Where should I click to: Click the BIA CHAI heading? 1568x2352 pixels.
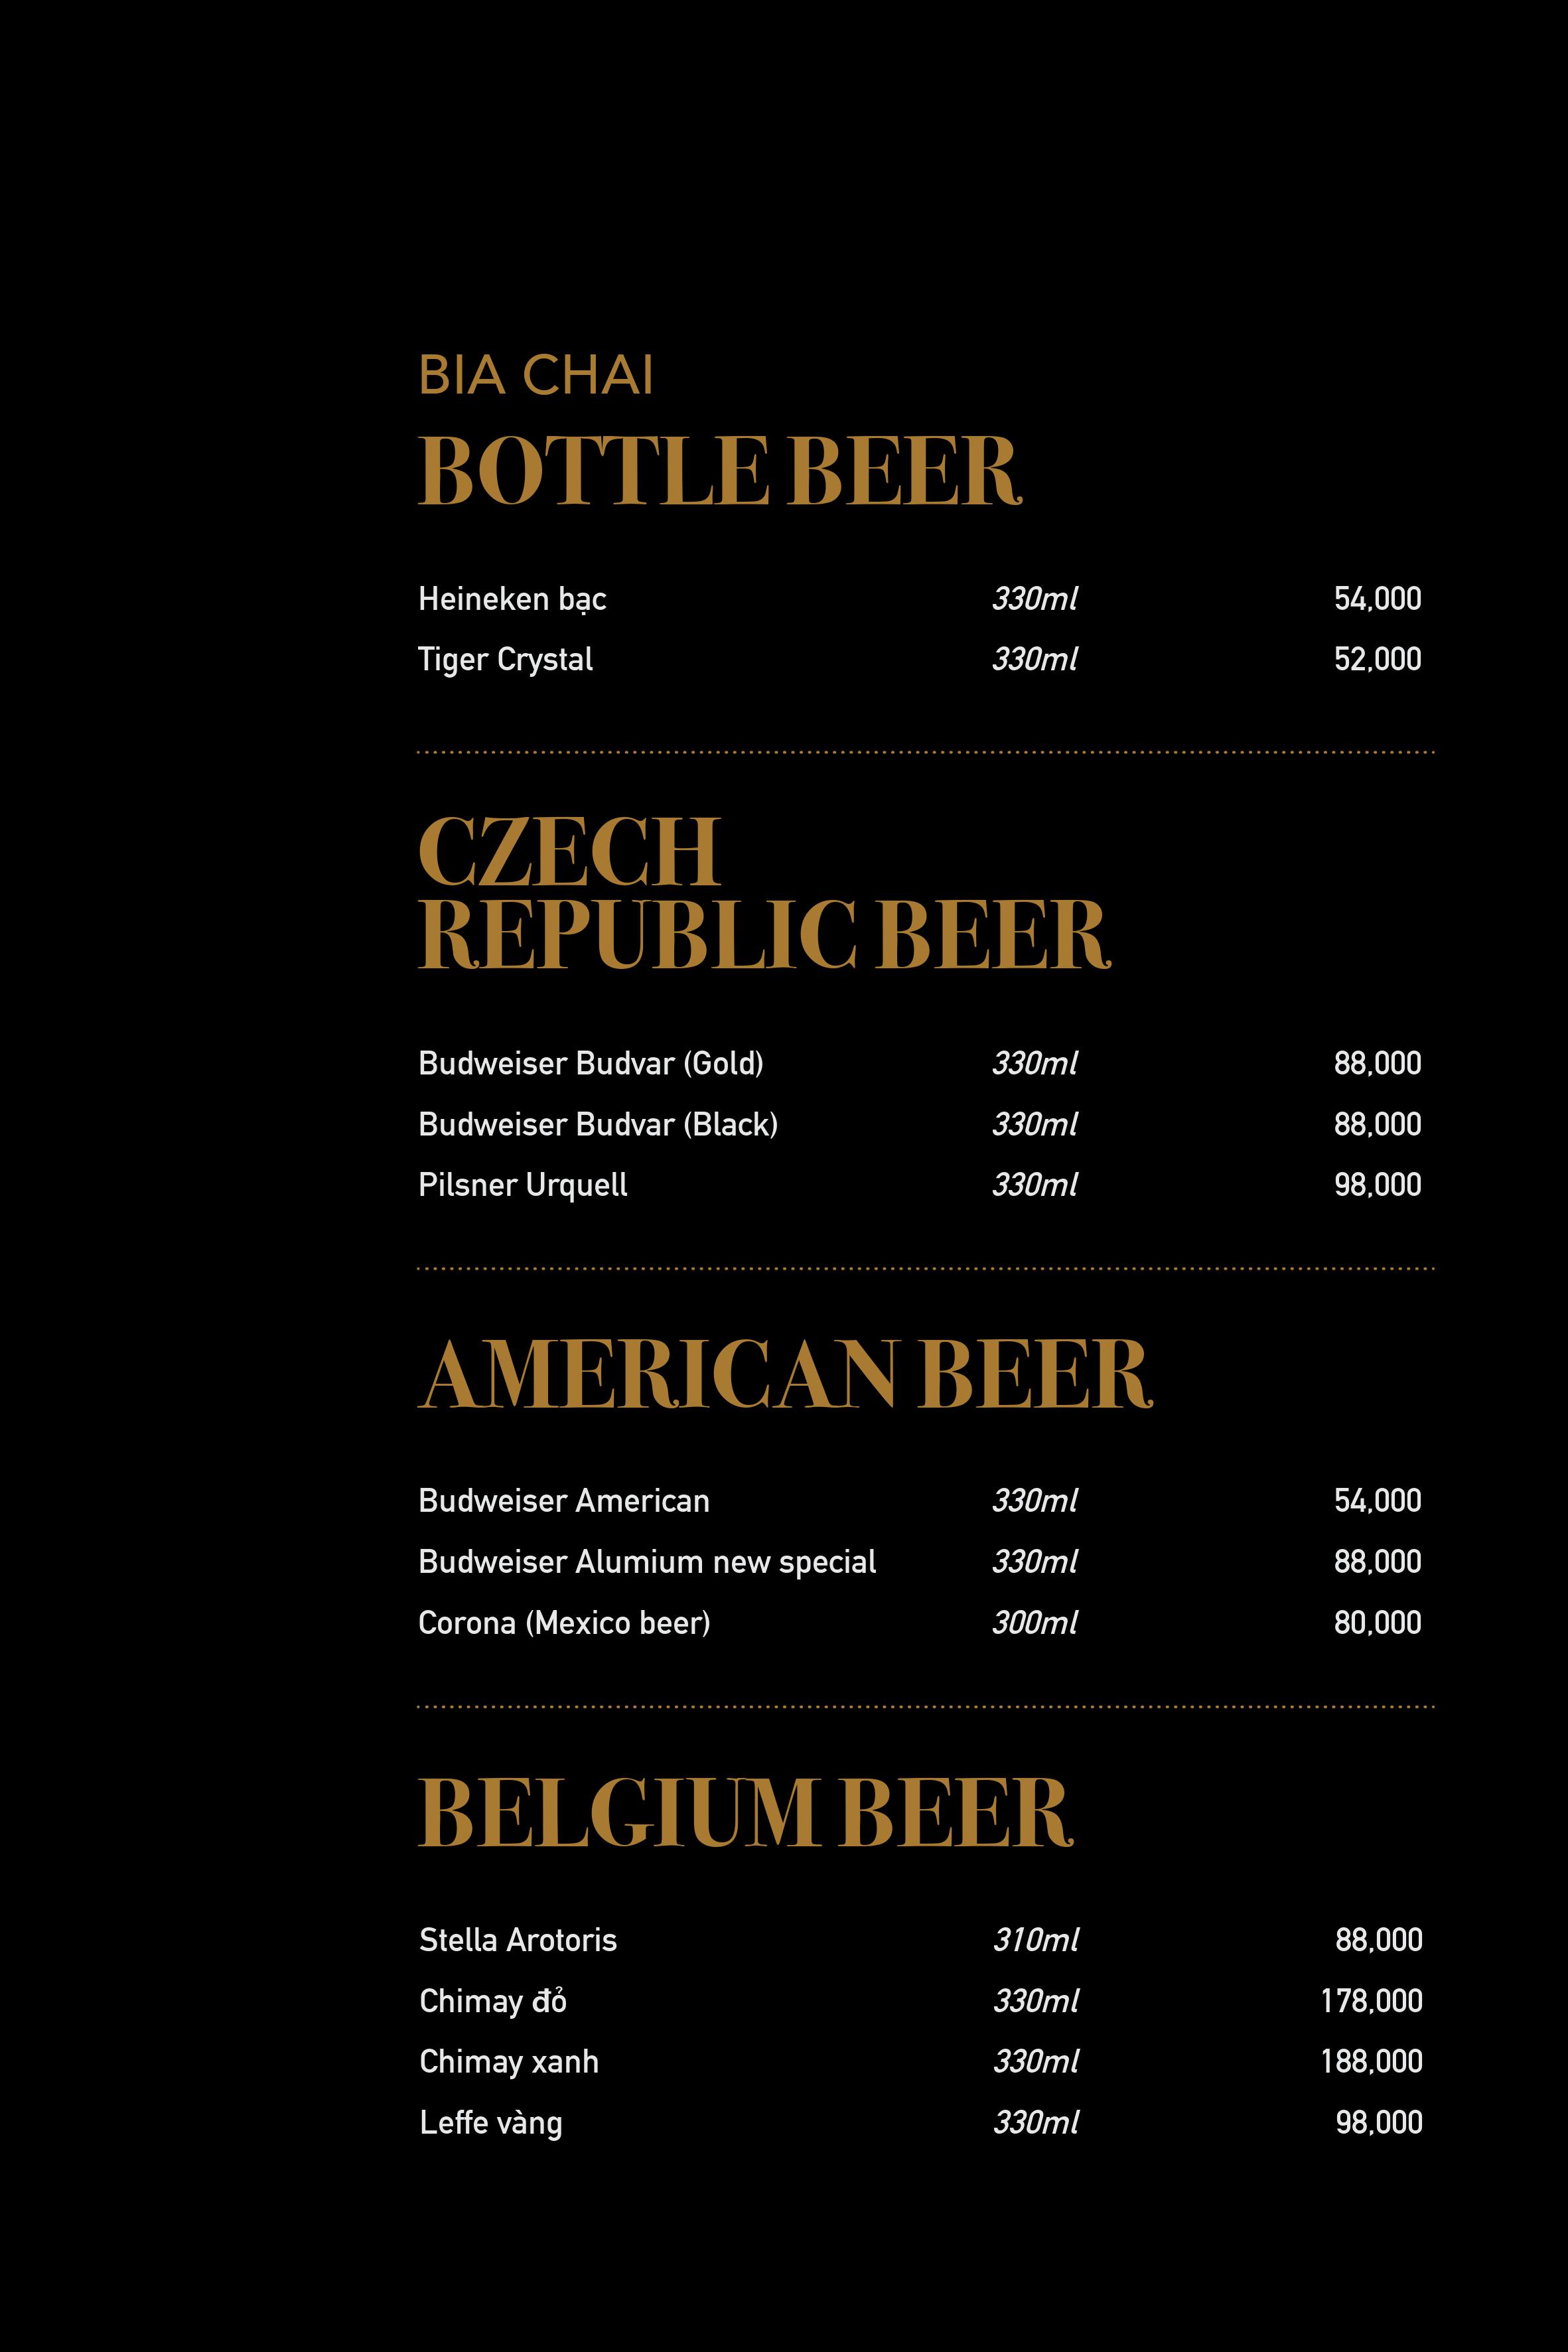[x=535, y=376]
